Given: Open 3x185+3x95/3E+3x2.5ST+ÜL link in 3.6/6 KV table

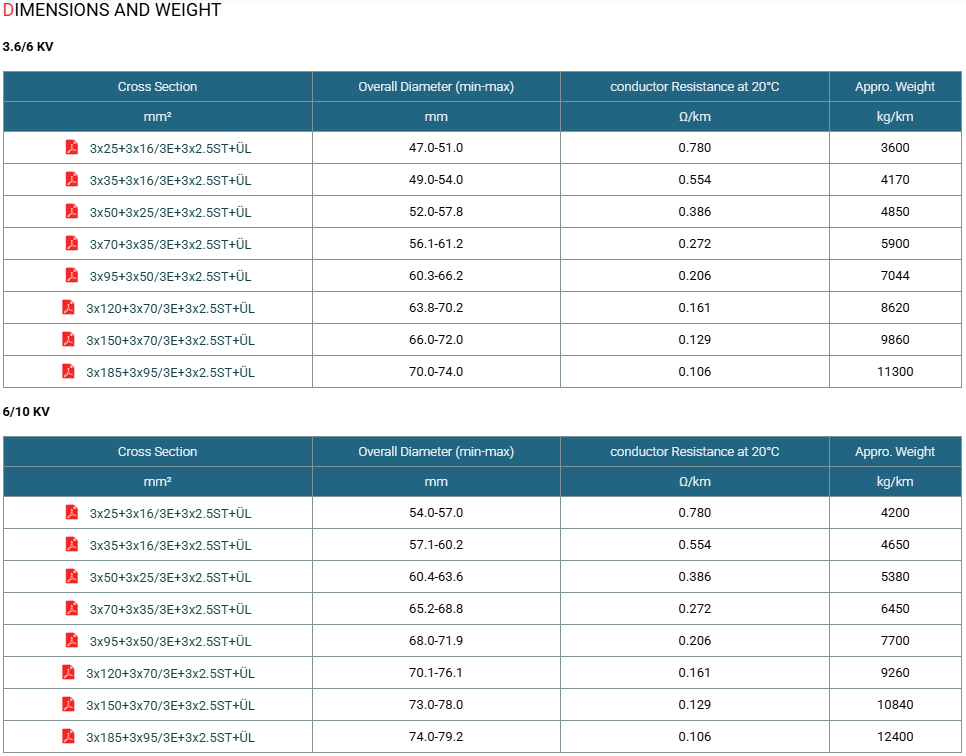Looking at the screenshot, I should coord(170,373).
